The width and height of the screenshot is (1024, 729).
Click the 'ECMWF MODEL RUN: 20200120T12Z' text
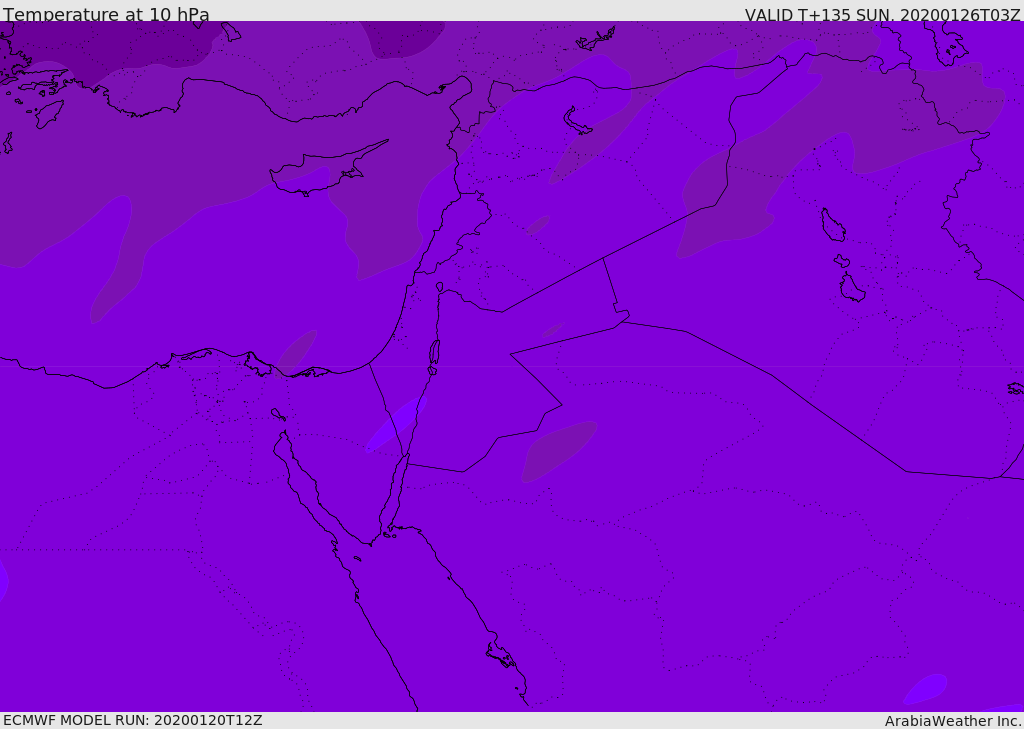click(133, 721)
